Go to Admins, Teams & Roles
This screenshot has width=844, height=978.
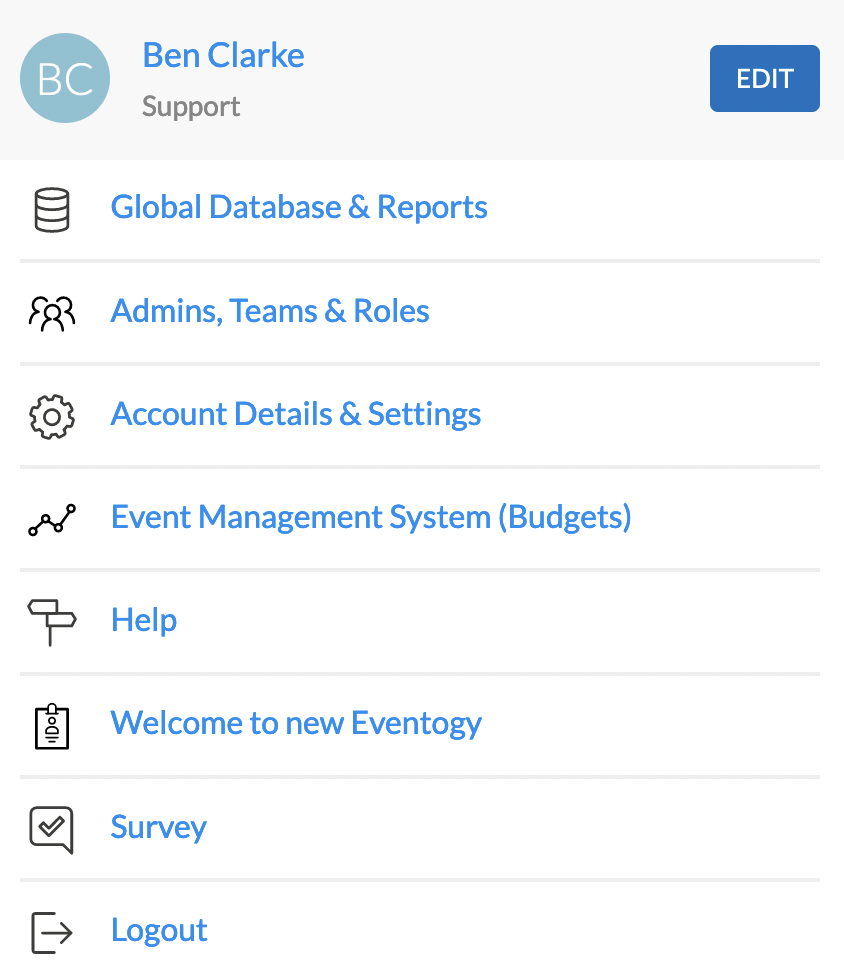tap(270, 311)
